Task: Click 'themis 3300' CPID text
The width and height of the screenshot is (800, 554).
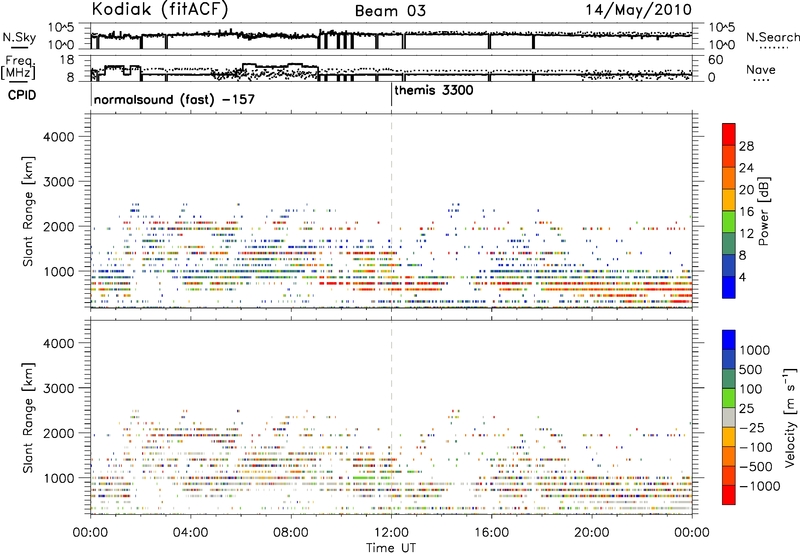Action: [434, 90]
